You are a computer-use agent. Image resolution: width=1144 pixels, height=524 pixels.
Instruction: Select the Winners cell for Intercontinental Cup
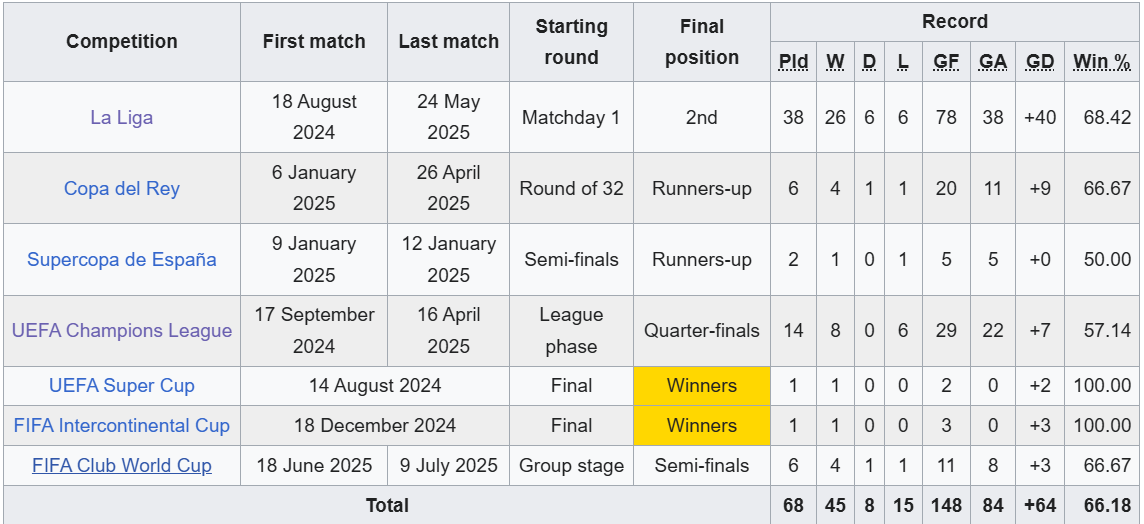(x=702, y=425)
